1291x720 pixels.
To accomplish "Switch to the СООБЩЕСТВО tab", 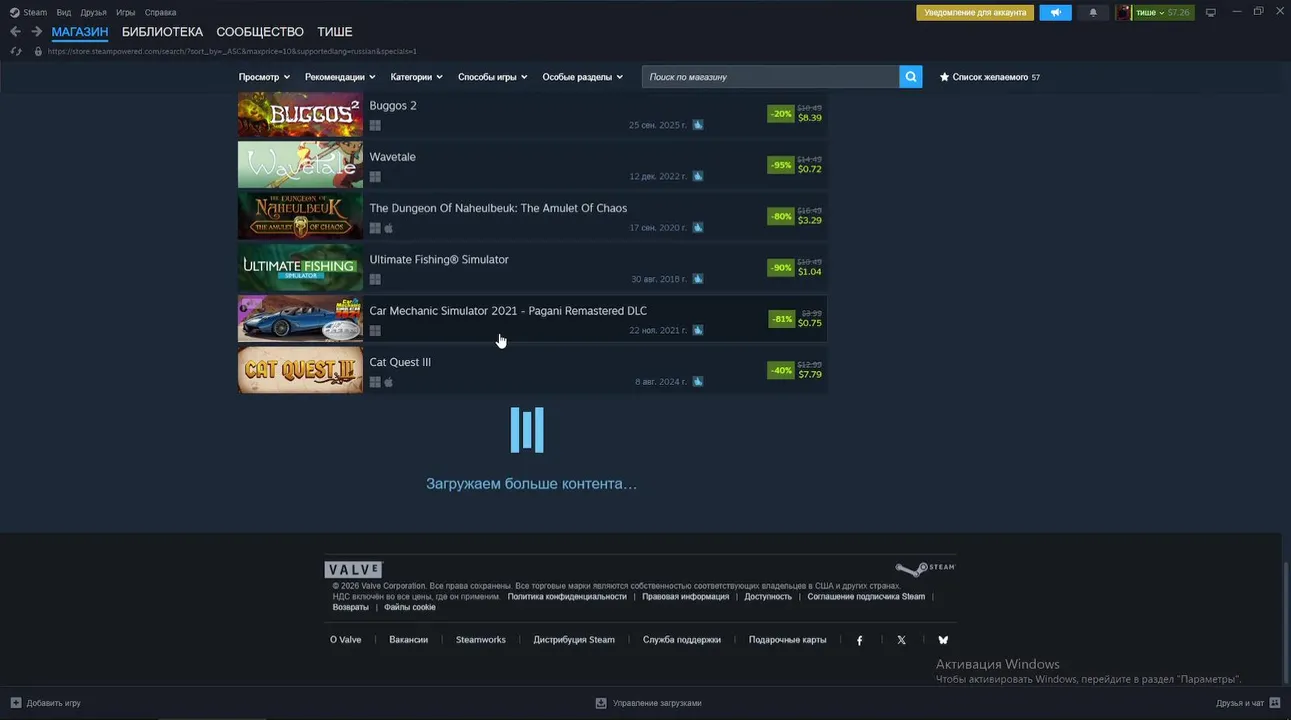I will click(x=260, y=32).
